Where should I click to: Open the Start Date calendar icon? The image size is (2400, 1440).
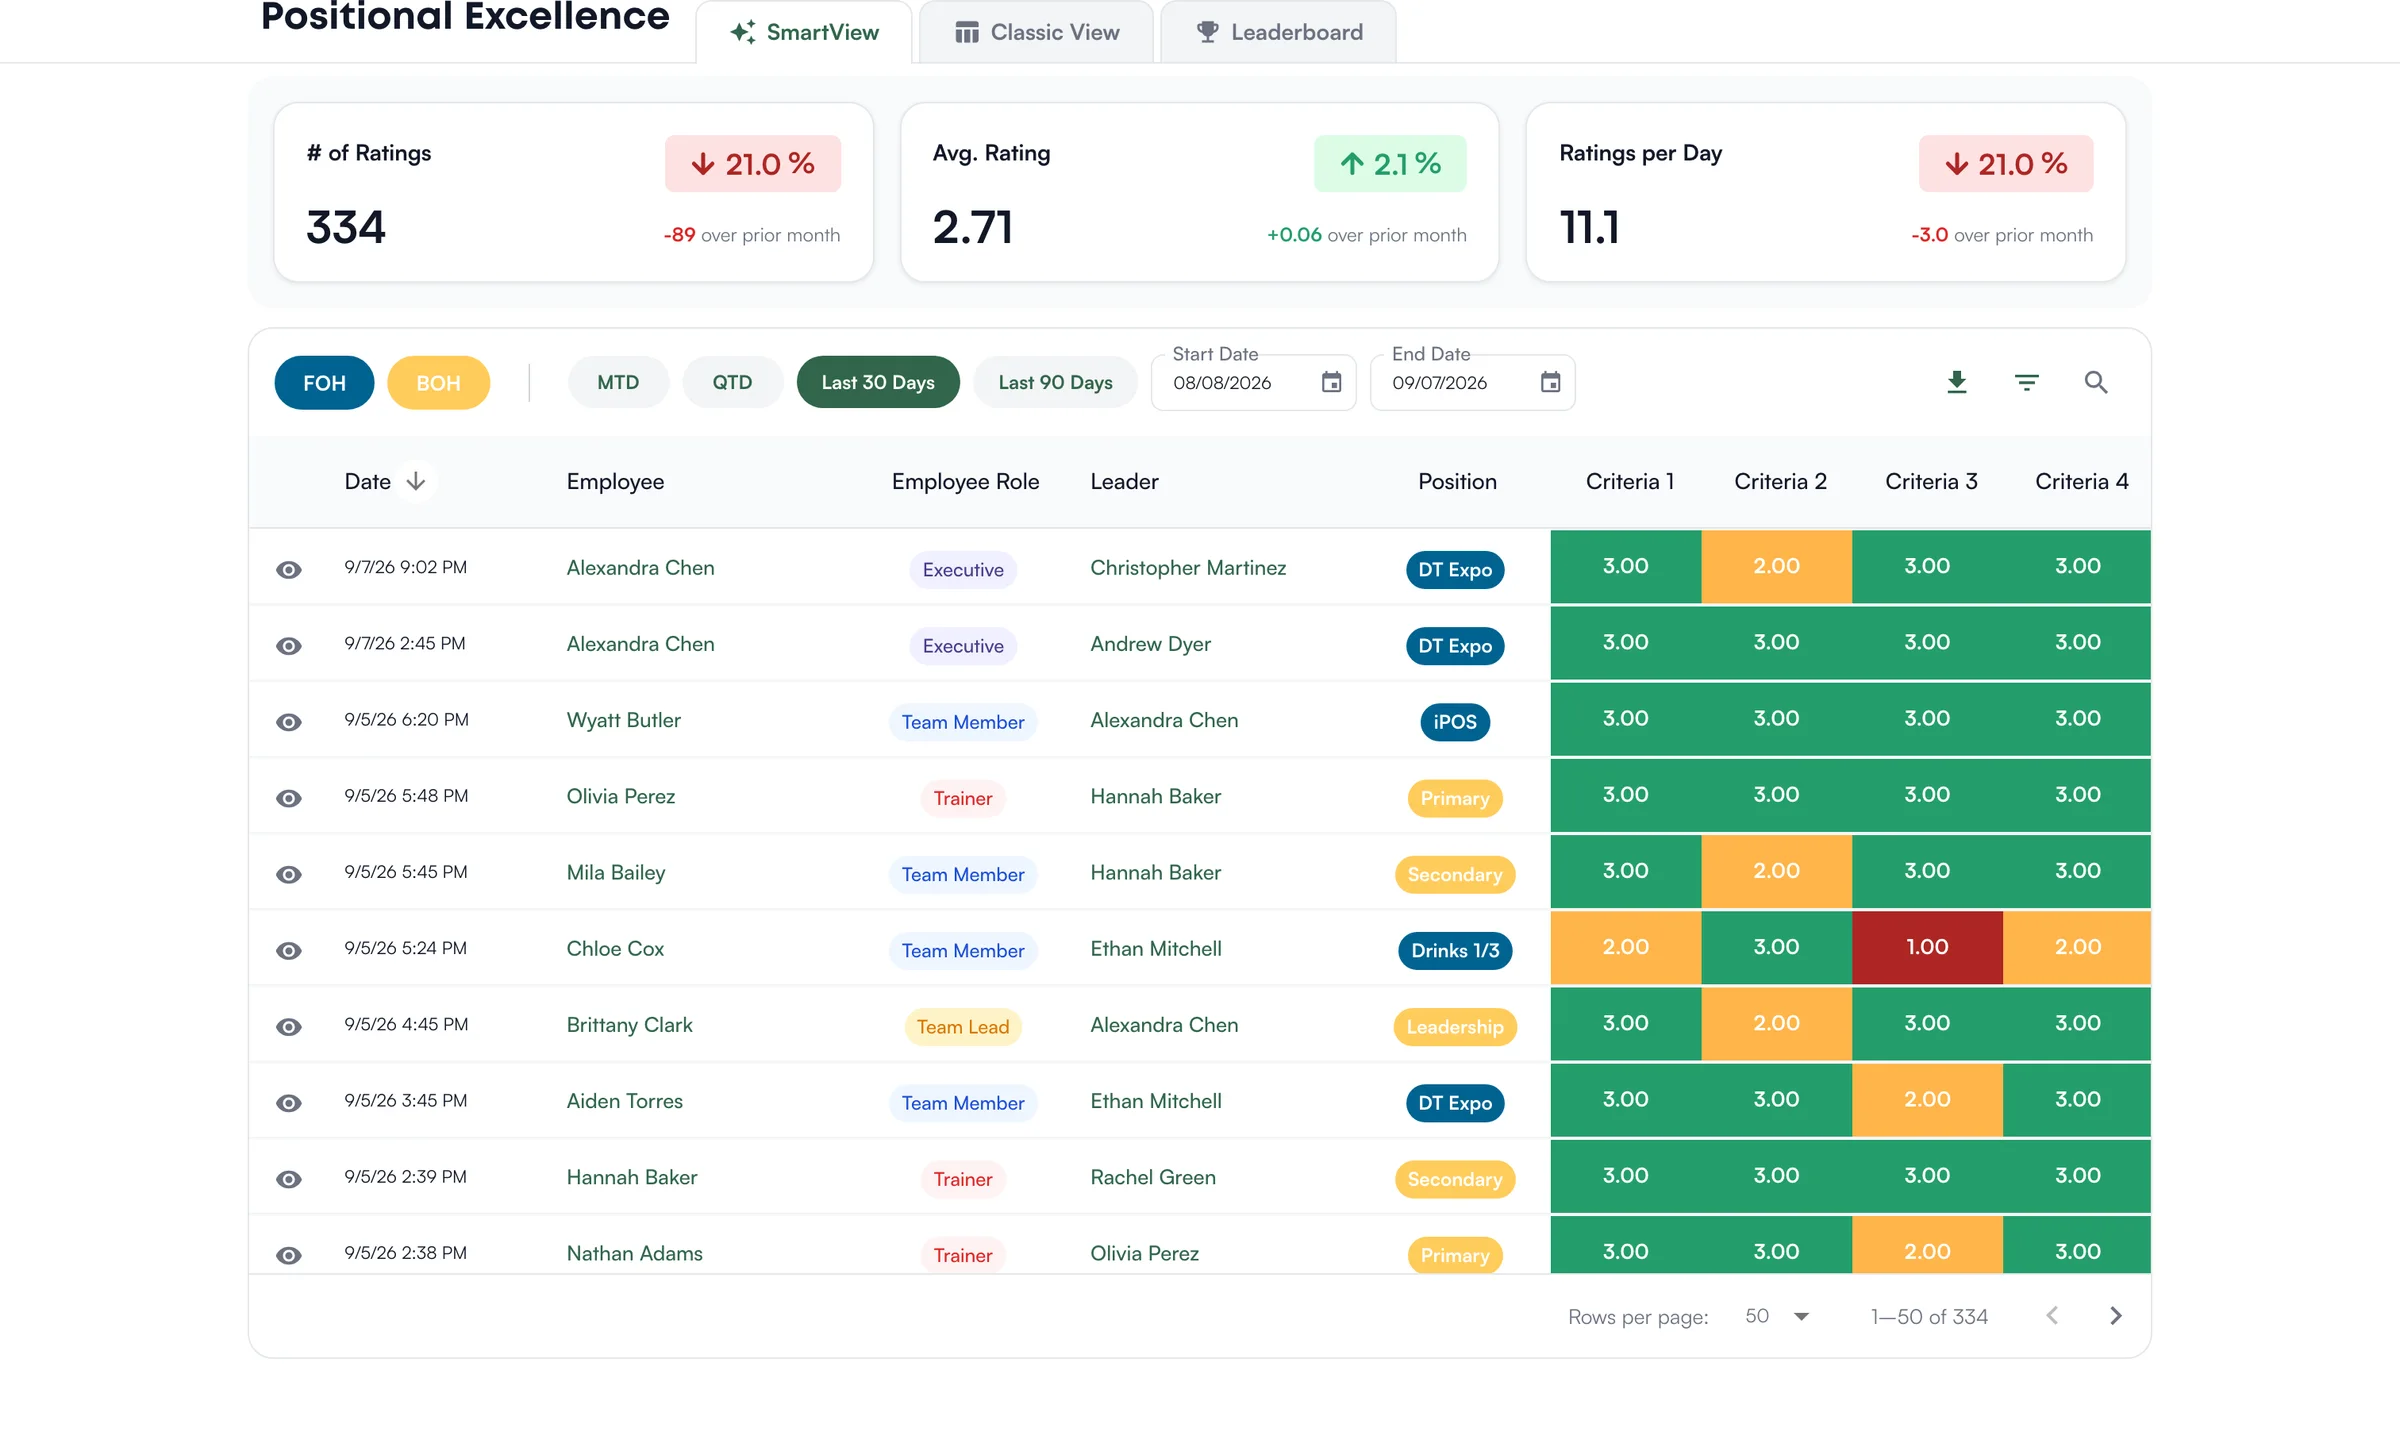(x=1331, y=382)
